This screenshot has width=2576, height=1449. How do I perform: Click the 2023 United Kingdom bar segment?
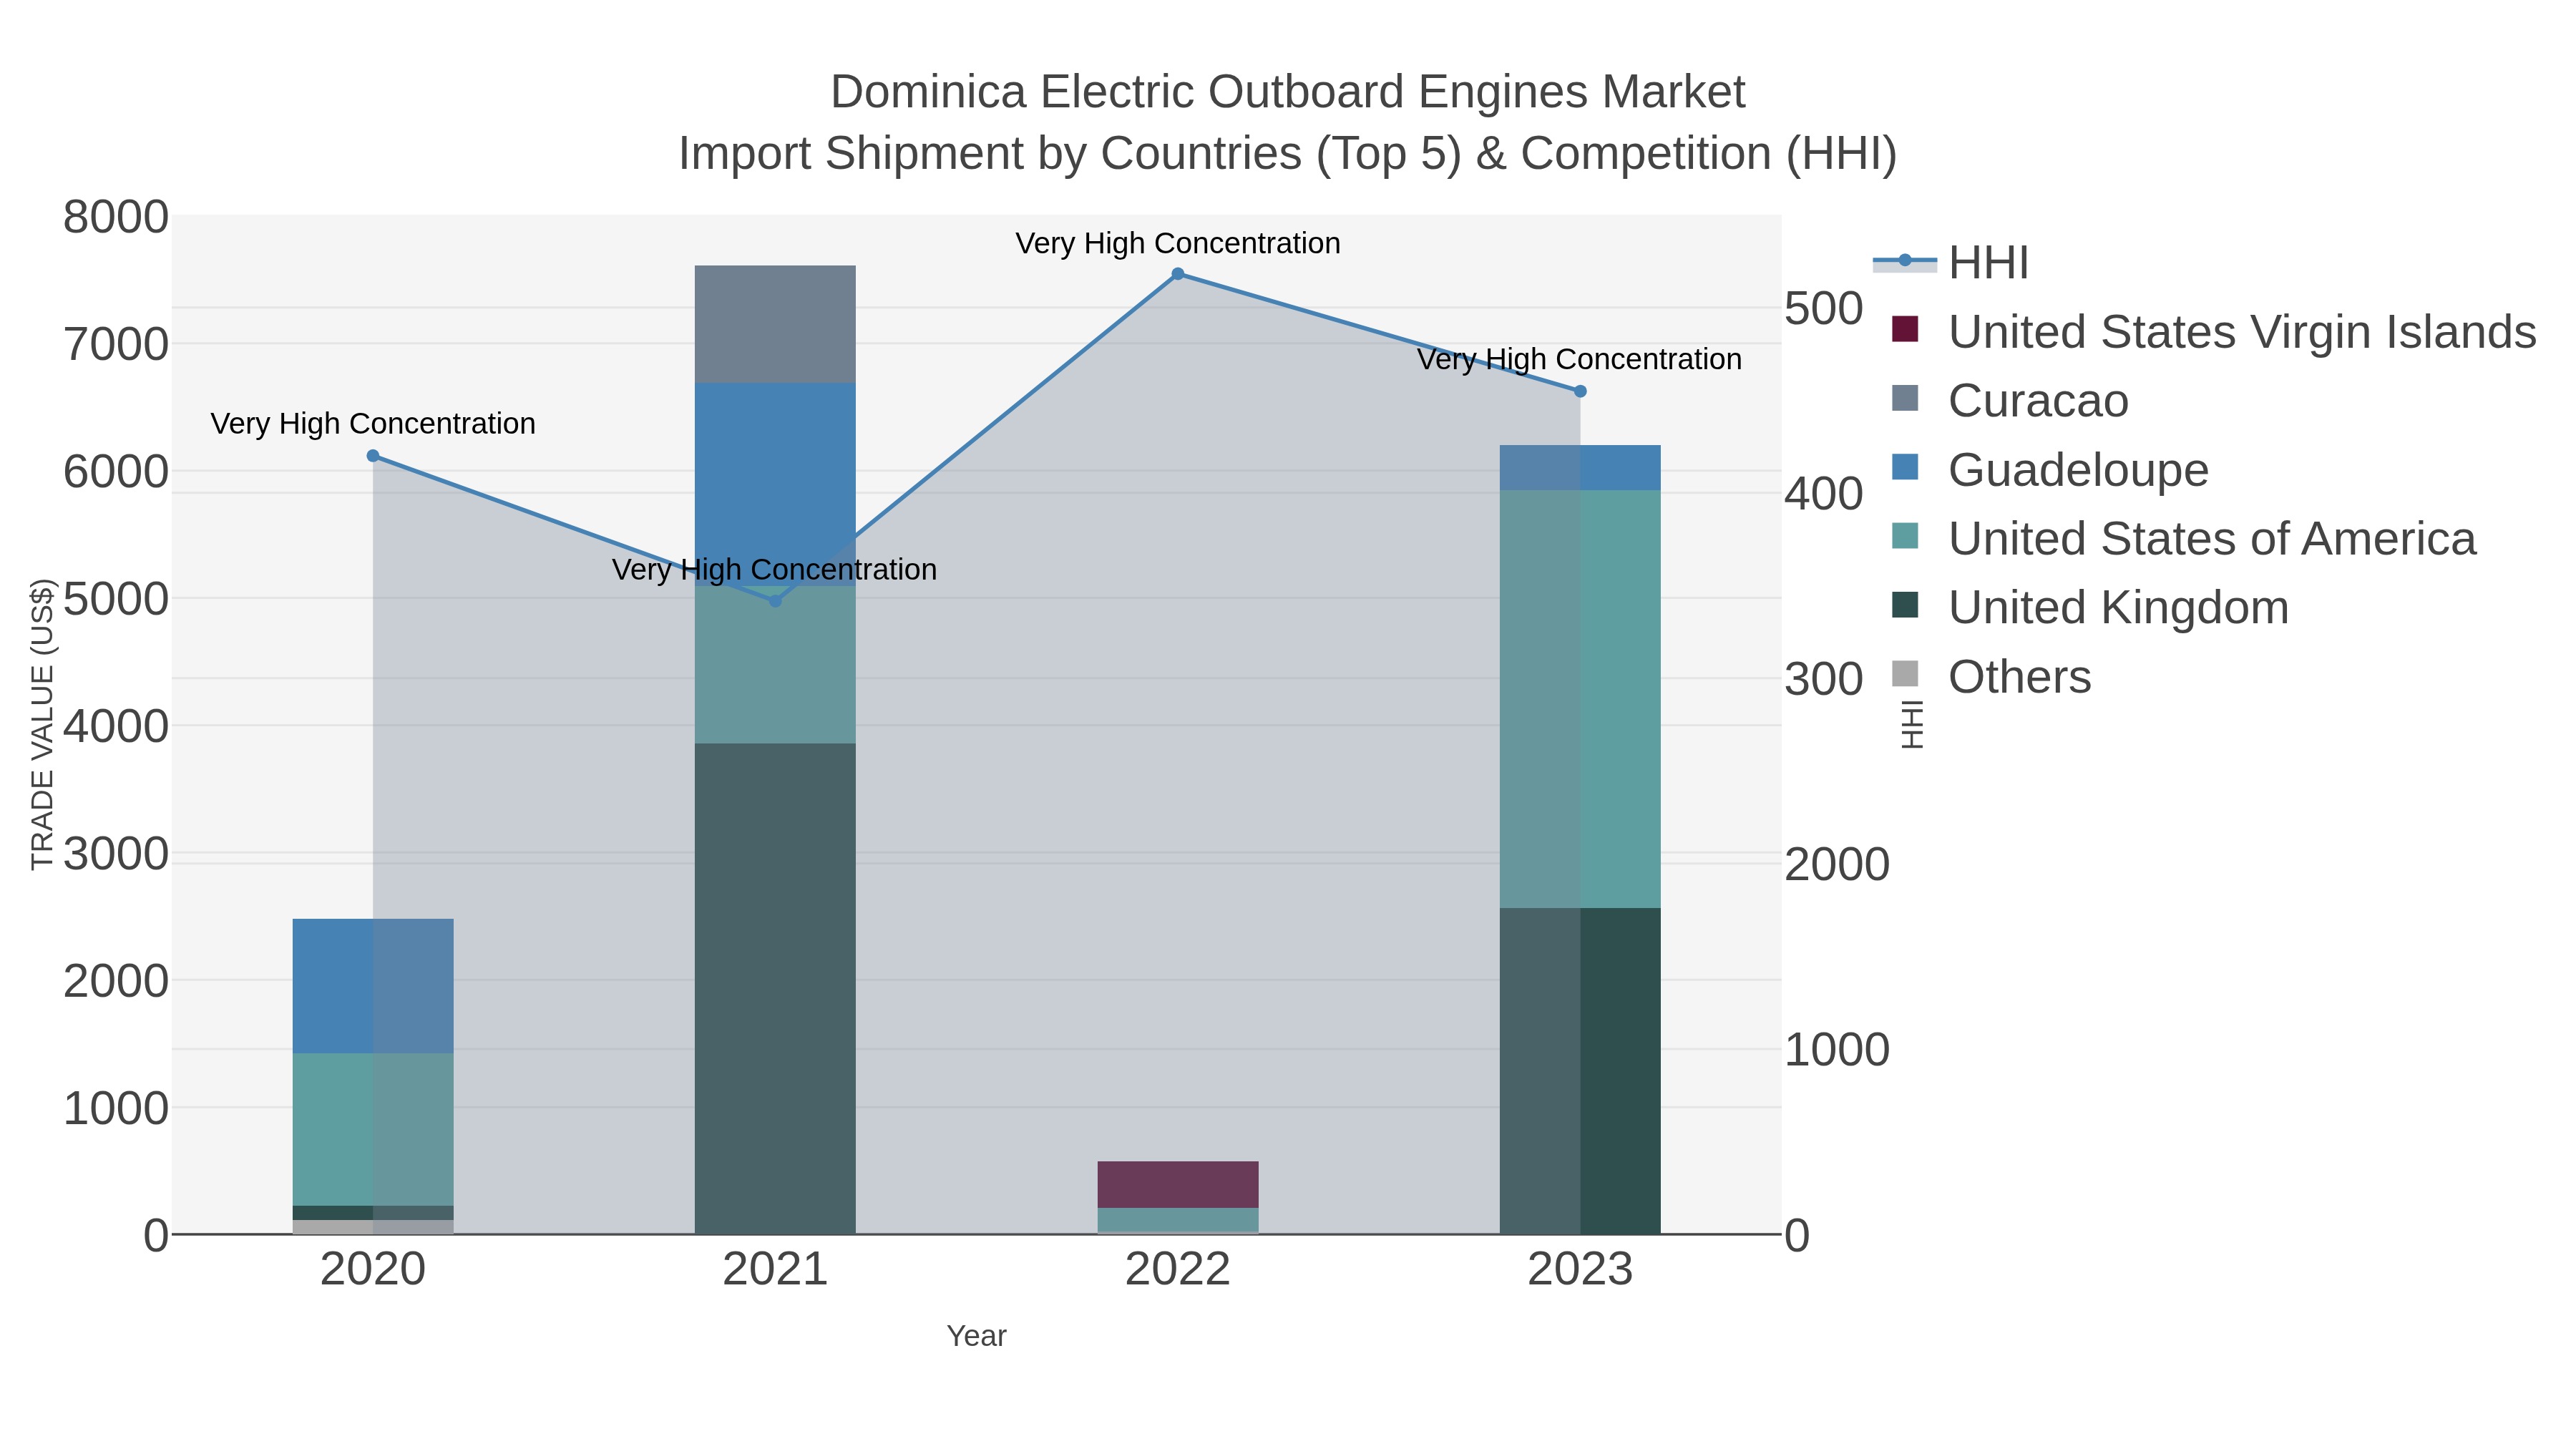[1580, 1071]
